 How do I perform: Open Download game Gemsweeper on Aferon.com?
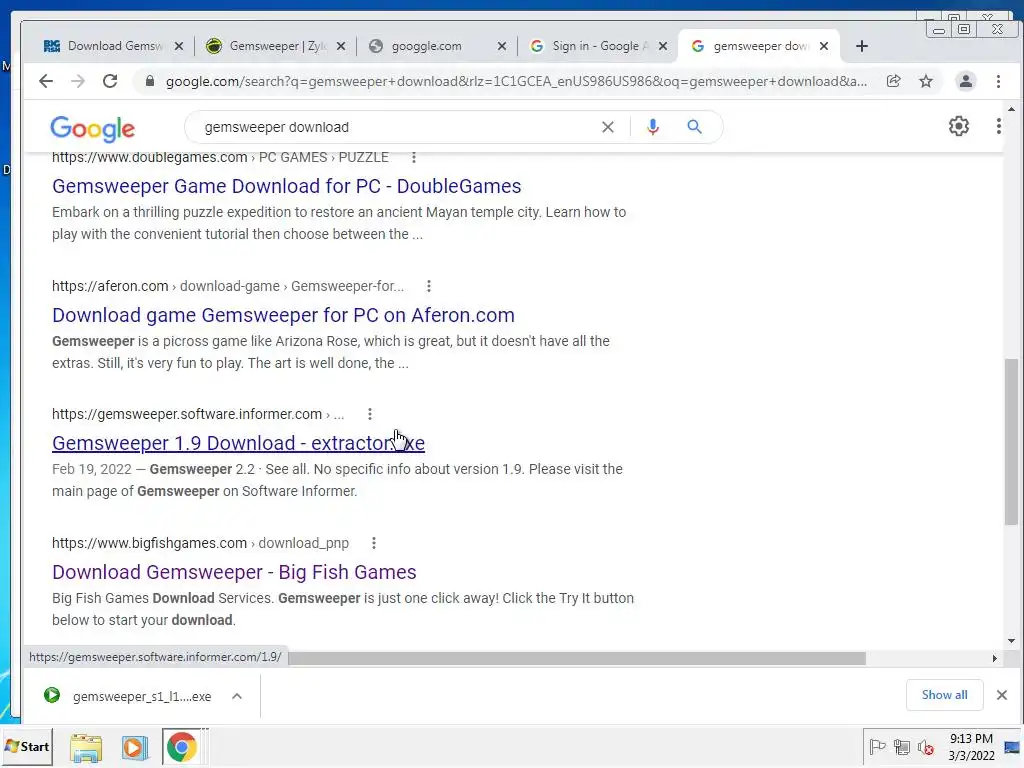pos(283,315)
